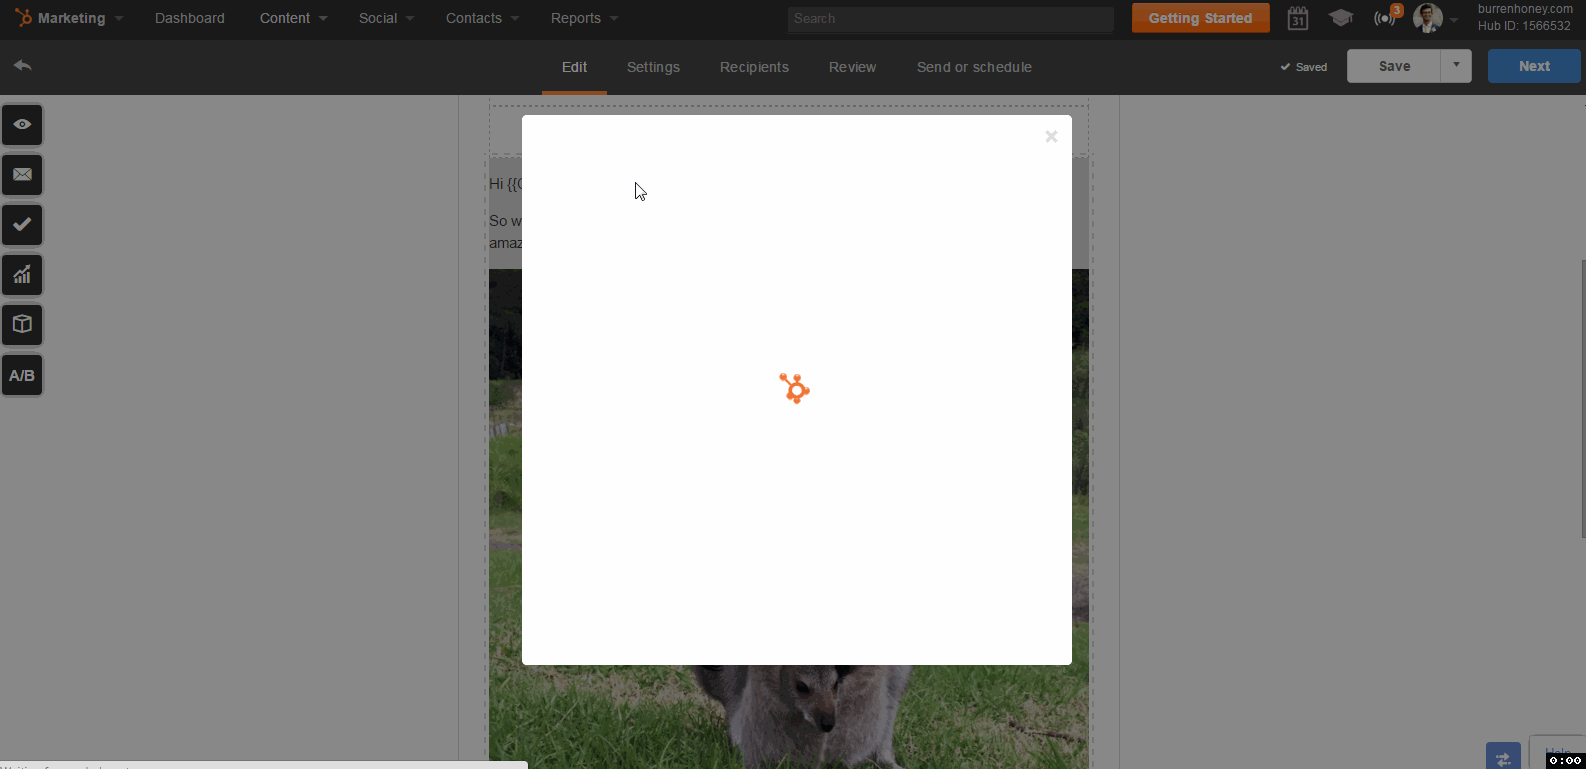Click the Hub ID: 1566532 text
Image resolution: width=1586 pixels, height=769 pixels.
click(x=1524, y=26)
